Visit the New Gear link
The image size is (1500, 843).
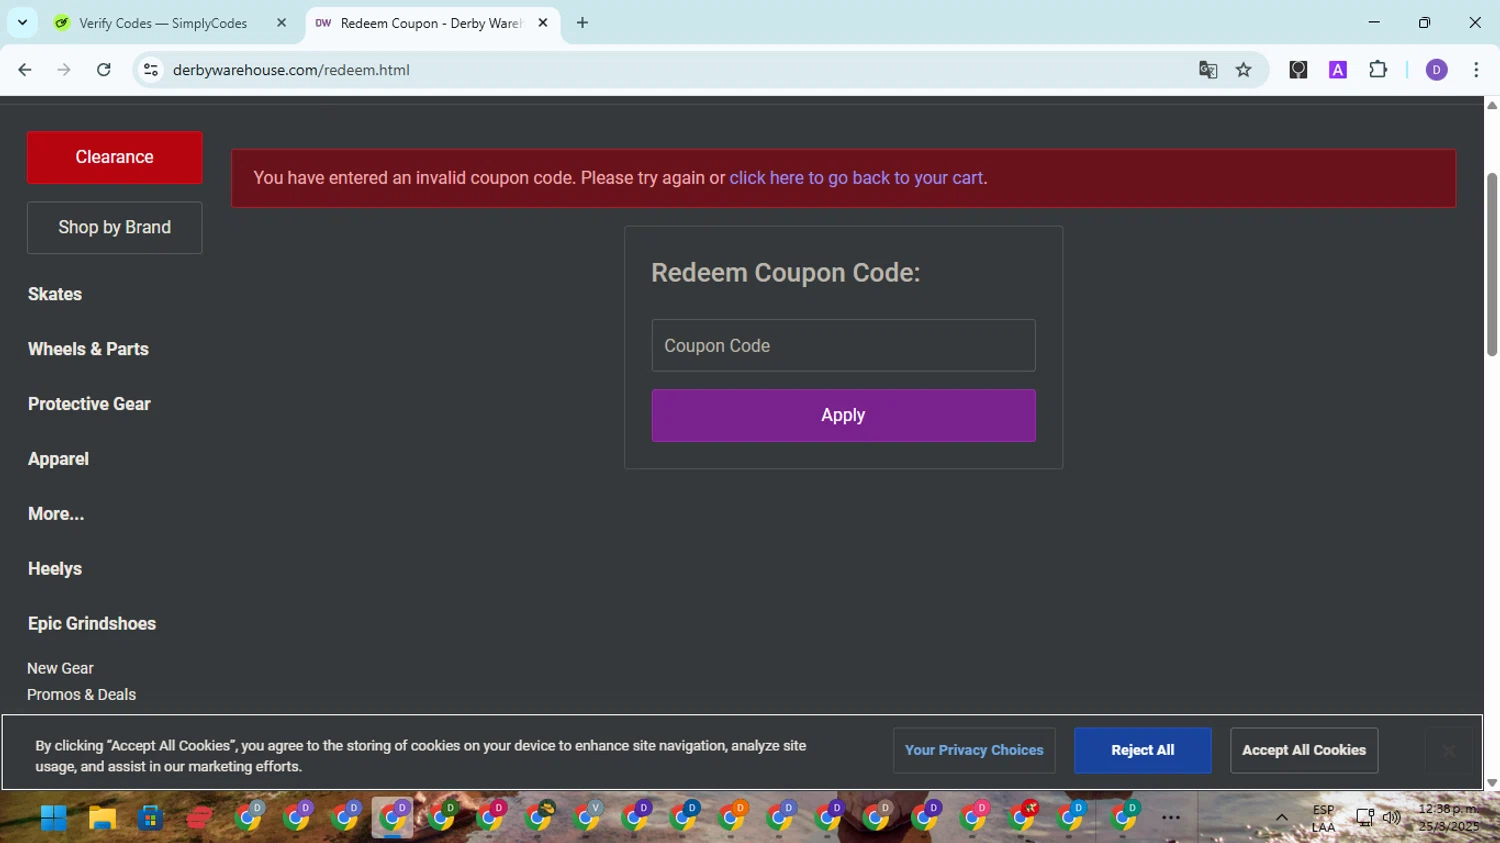point(60,668)
